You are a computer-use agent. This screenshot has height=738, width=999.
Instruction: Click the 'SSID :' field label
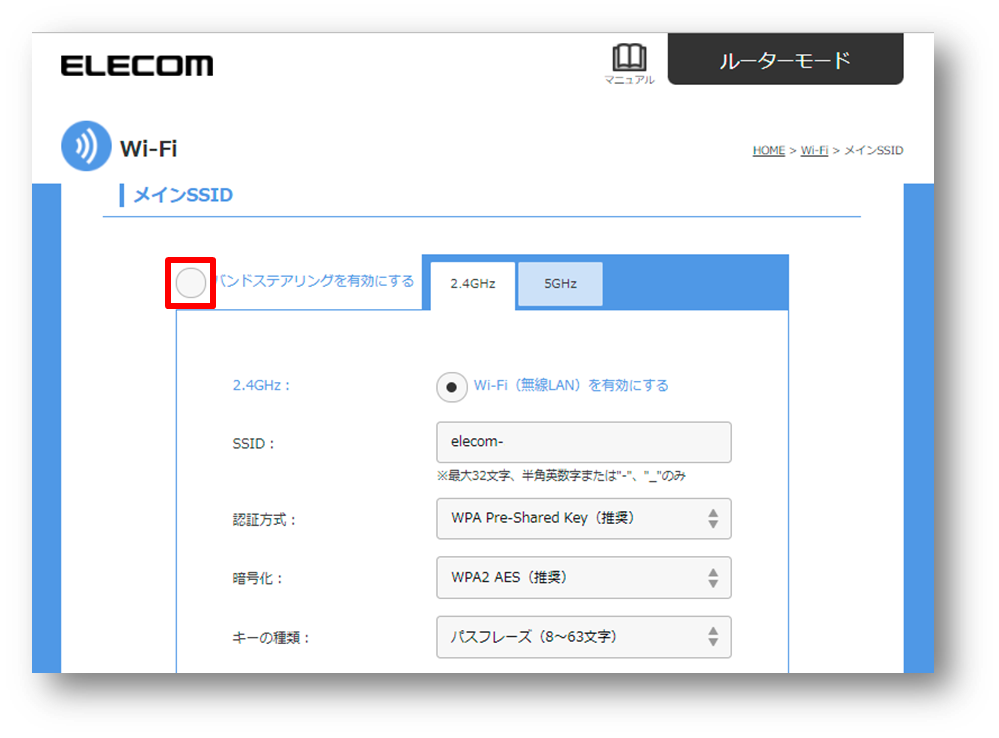coord(254,444)
